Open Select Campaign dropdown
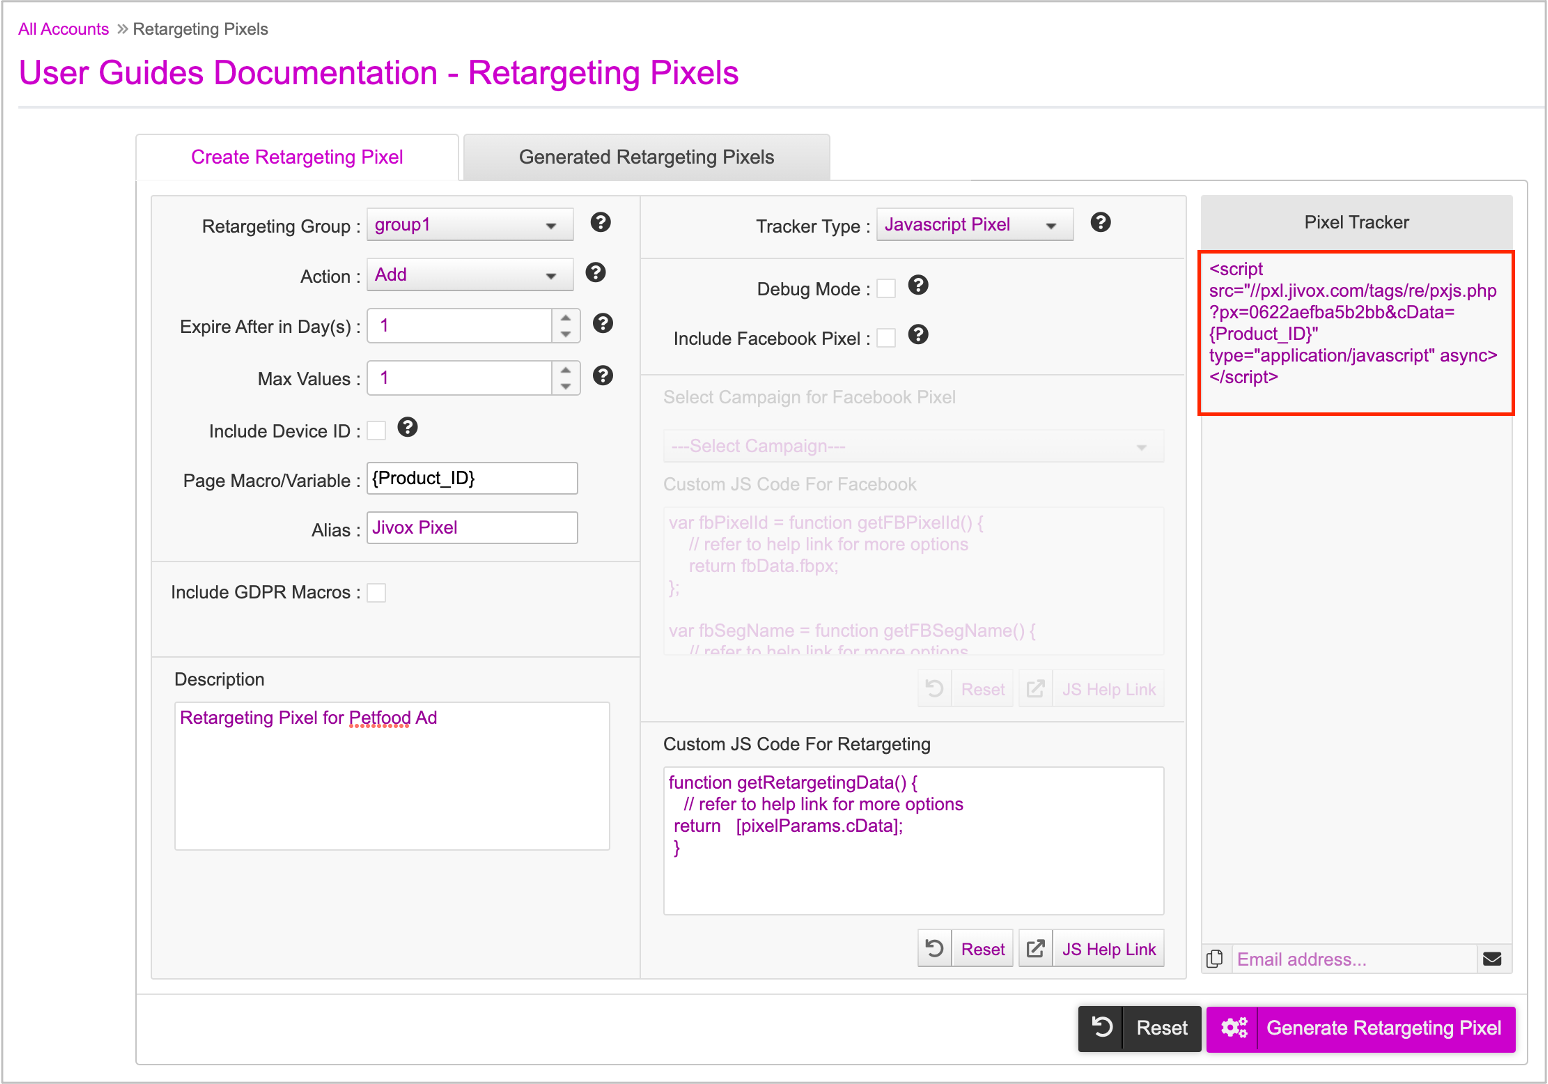 pyautogui.click(x=914, y=446)
